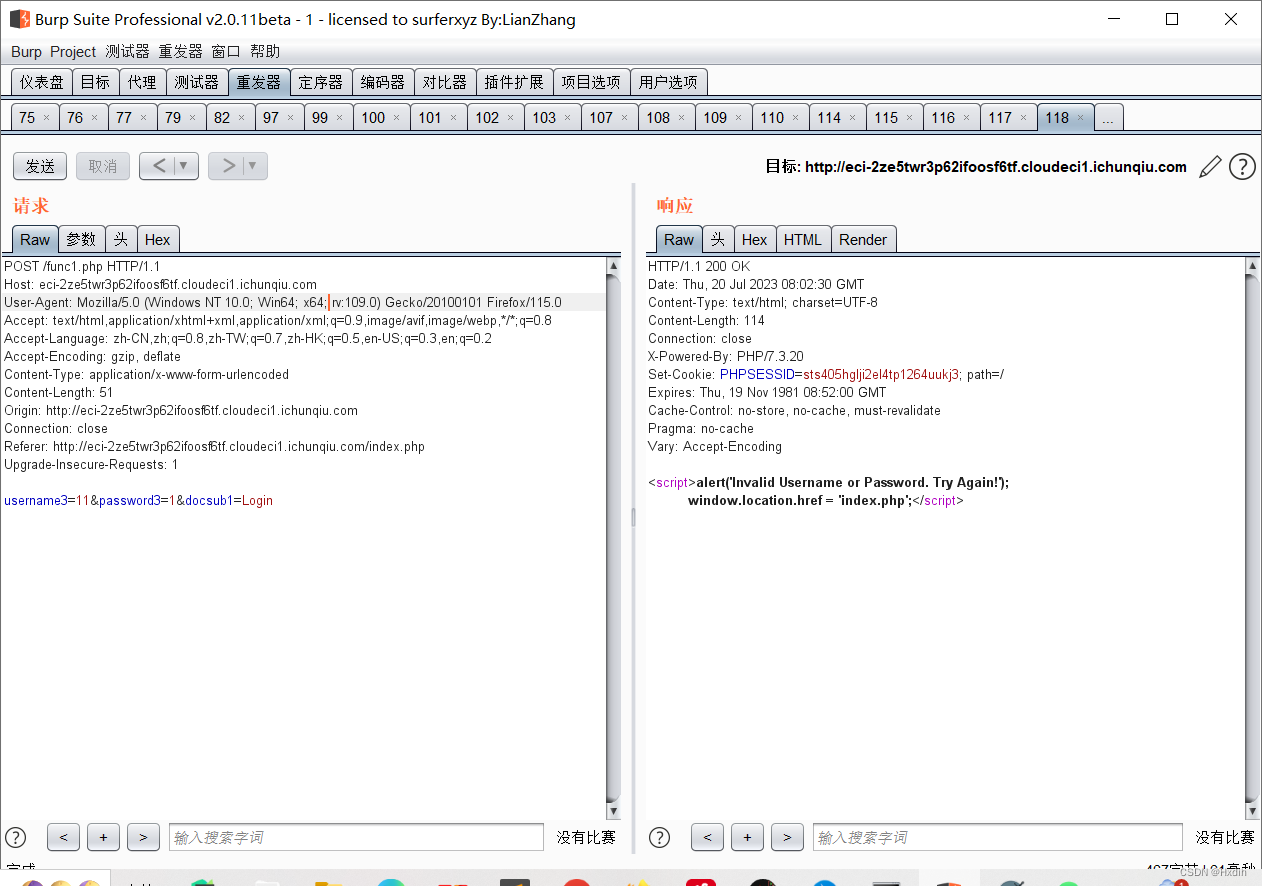Click request search + options button

[103, 837]
